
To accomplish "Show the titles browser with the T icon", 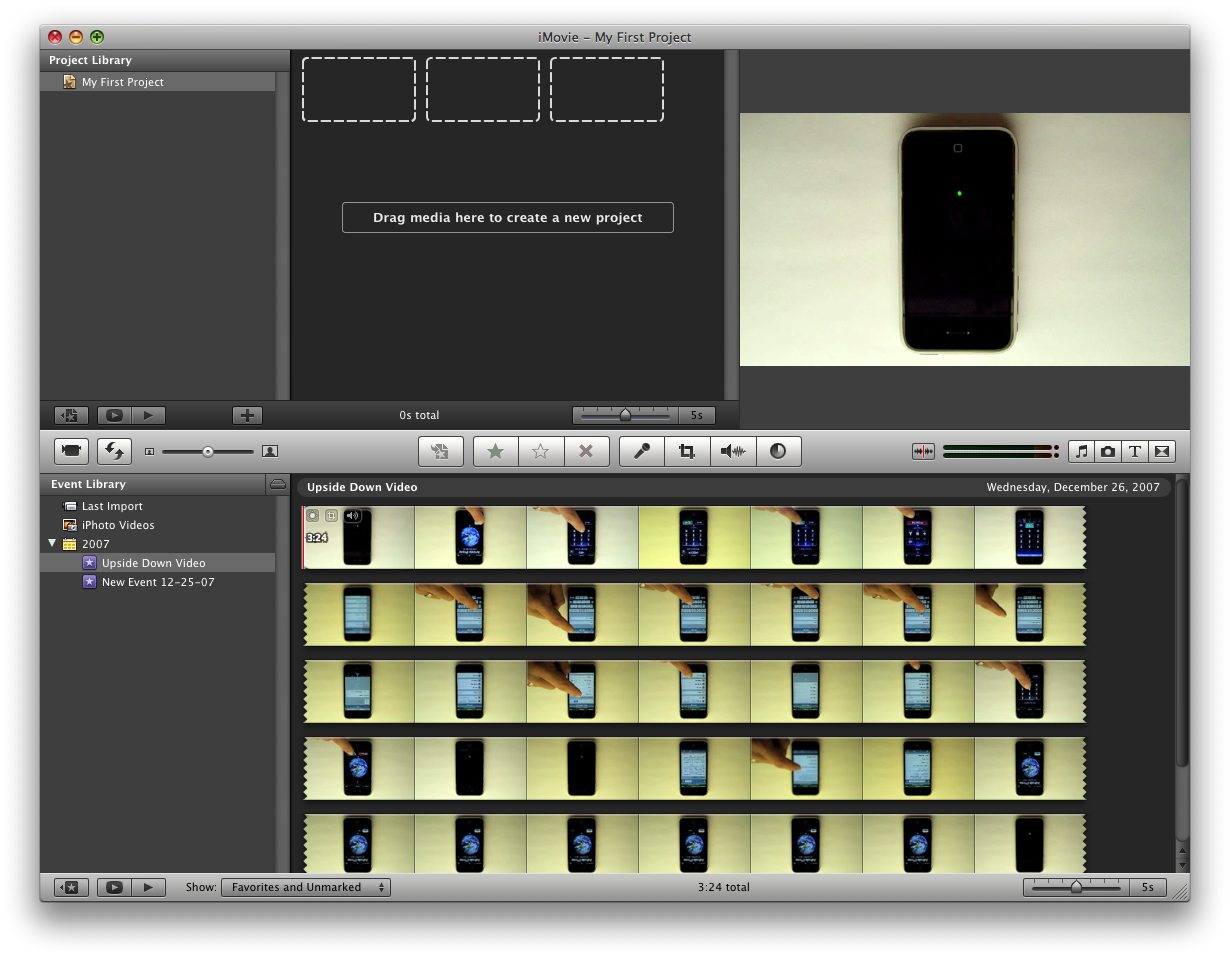I will 1135,451.
